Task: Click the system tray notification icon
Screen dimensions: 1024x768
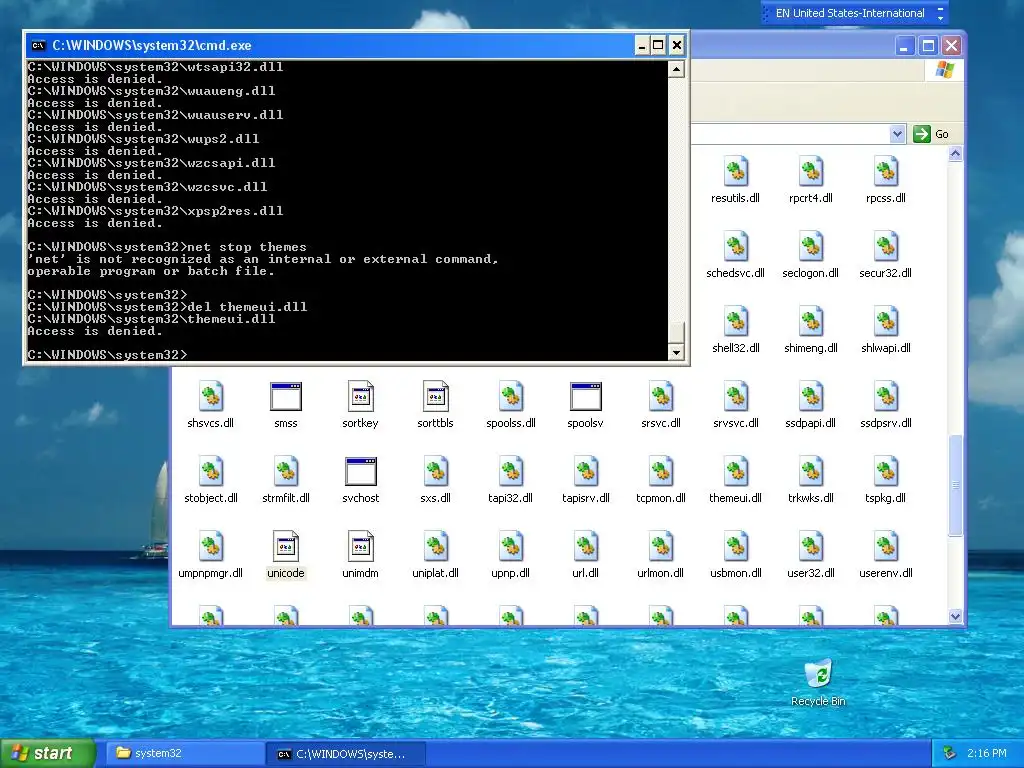Action: (x=950, y=753)
